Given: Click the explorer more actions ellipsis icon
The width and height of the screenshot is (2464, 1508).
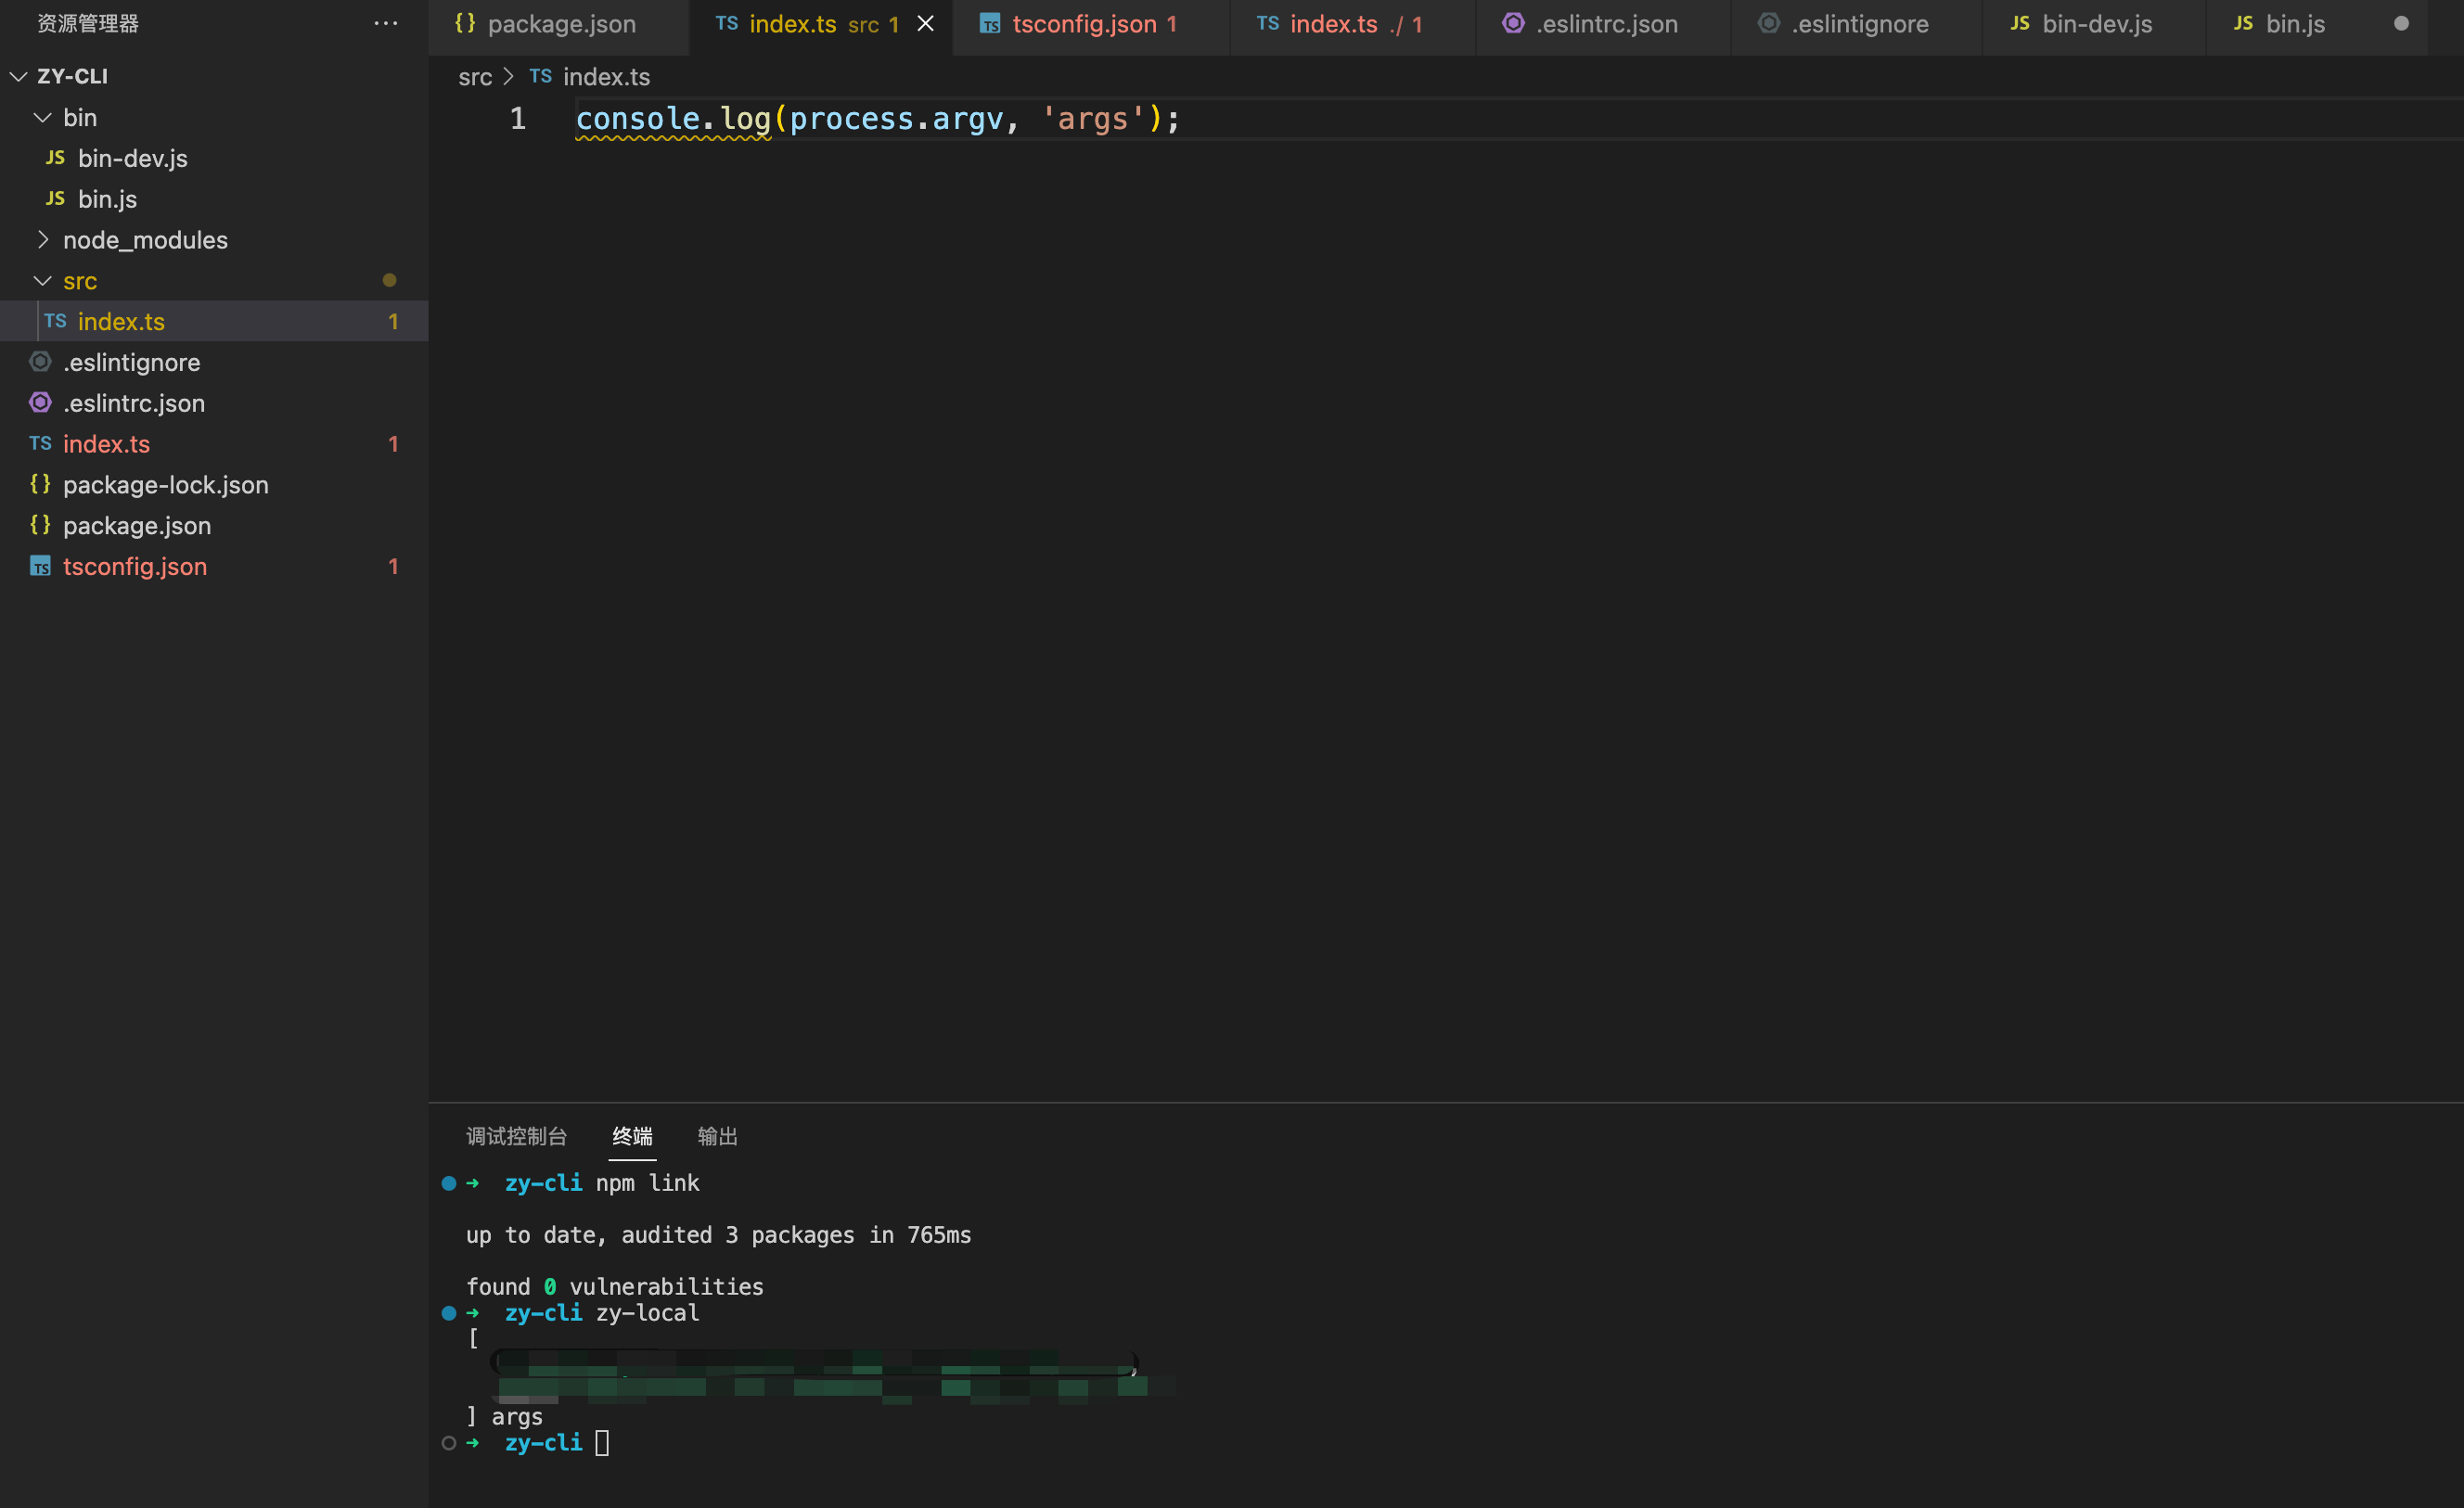Looking at the screenshot, I should 385,23.
